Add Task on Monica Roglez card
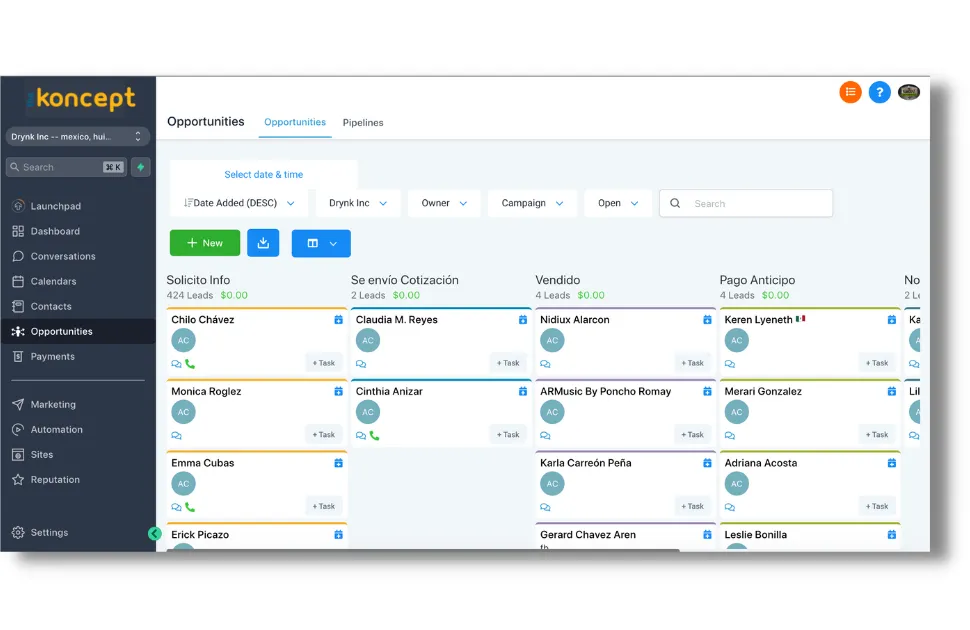This screenshot has width=970, height=630. (x=324, y=435)
